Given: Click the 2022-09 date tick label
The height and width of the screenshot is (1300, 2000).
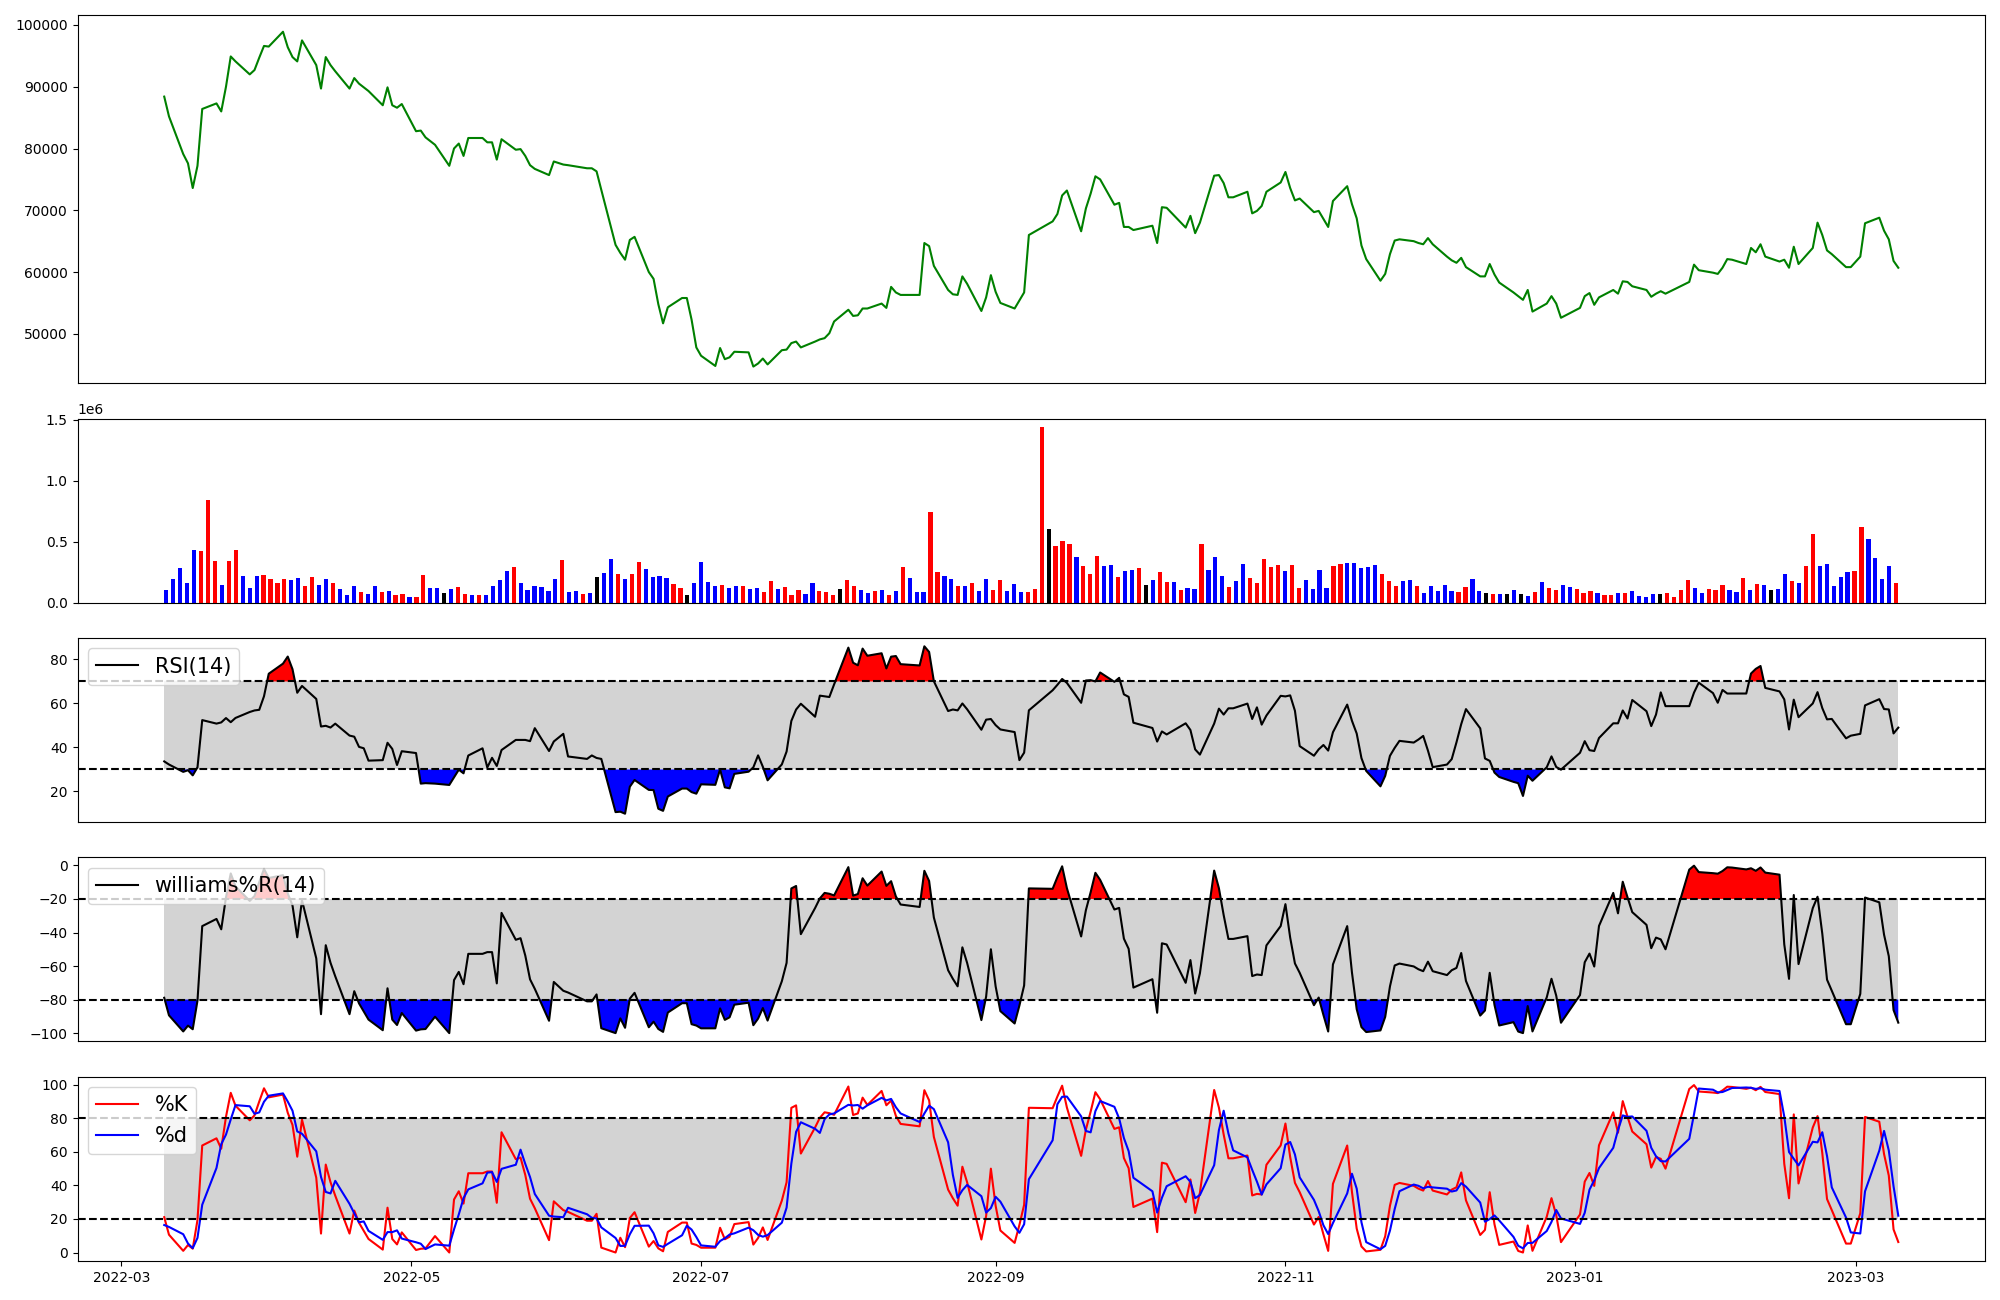Looking at the screenshot, I should [997, 1277].
